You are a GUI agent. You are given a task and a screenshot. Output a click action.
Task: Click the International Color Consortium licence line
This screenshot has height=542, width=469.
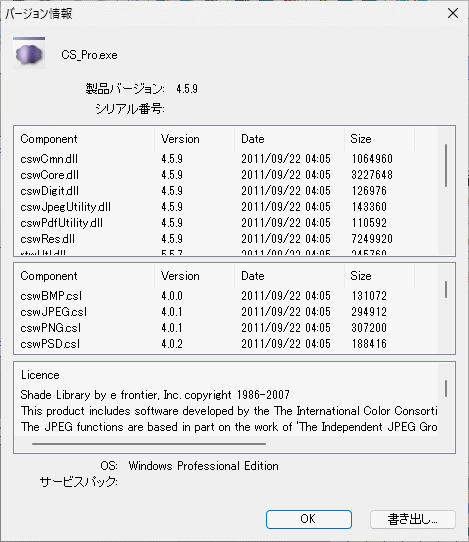(229, 411)
